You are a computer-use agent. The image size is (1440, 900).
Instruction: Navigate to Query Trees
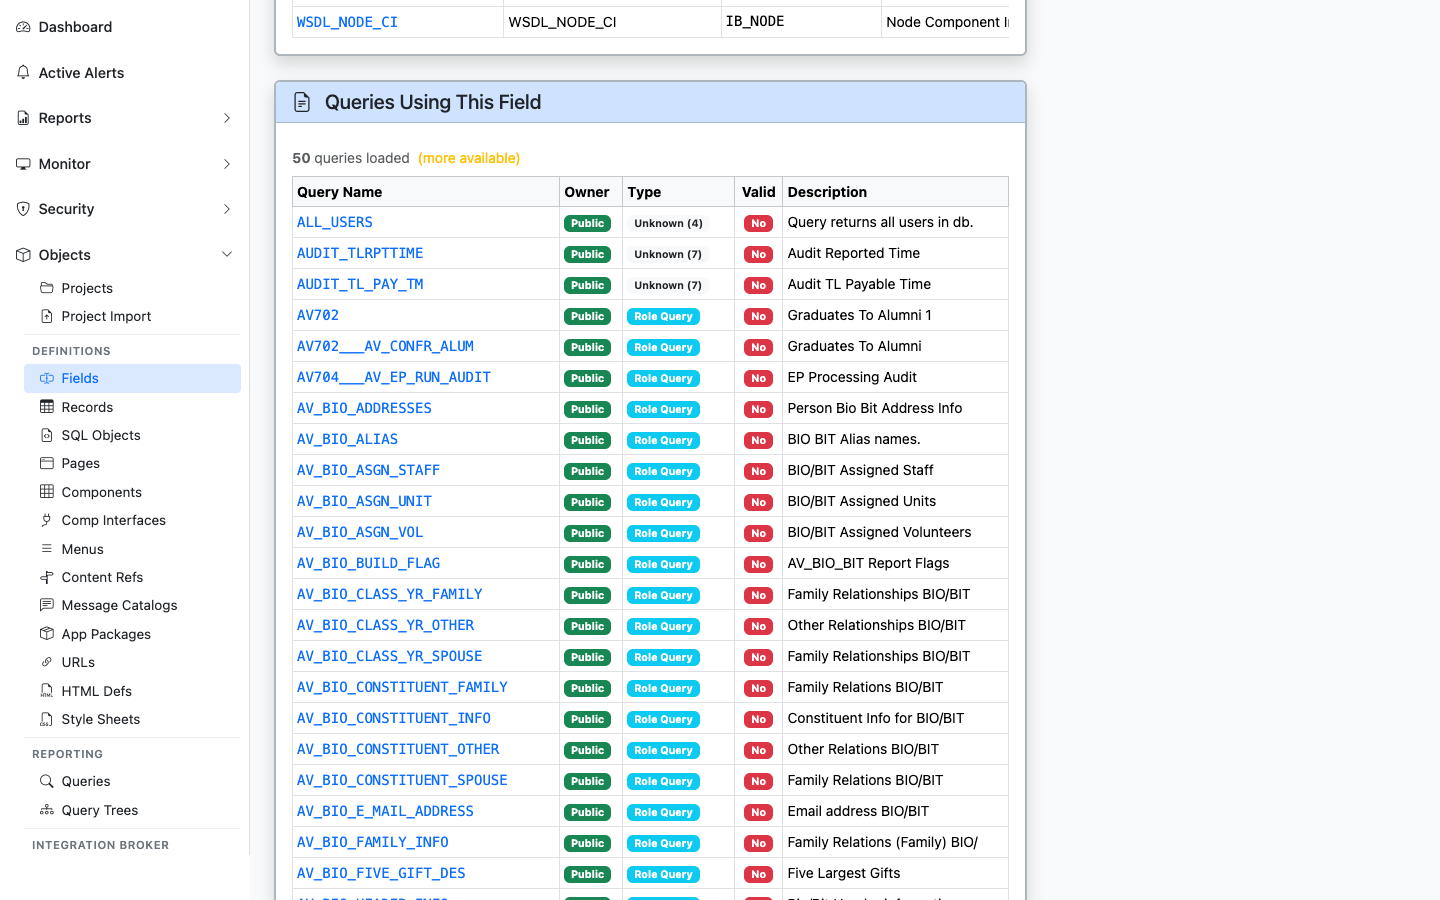point(132,810)
